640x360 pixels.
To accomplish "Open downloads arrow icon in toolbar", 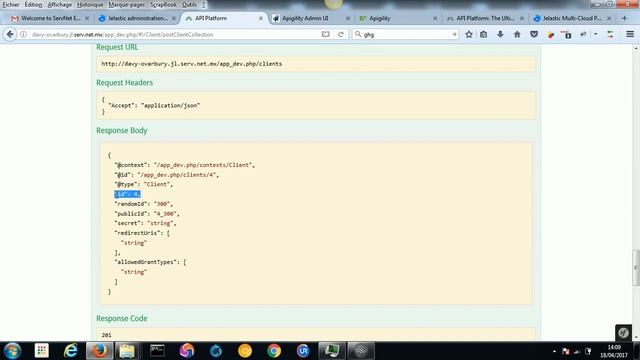I will click(x=500, y=35).
